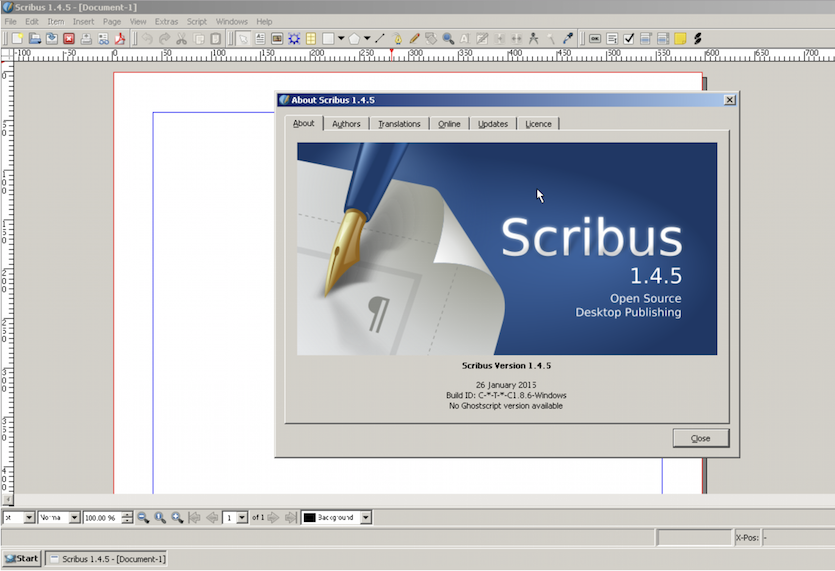835x571 pixels.
Task: Click the zoom percentage spinner arrows
Action: (x=127, y=517)
